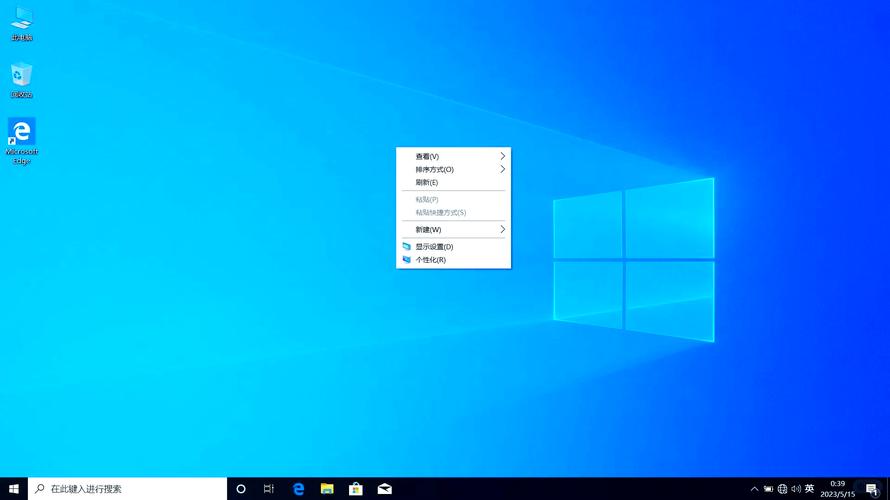The width and height of the screenshot is (890, 500).
Task: Open File Explorer from the taskbar
Action: [327, 489]
